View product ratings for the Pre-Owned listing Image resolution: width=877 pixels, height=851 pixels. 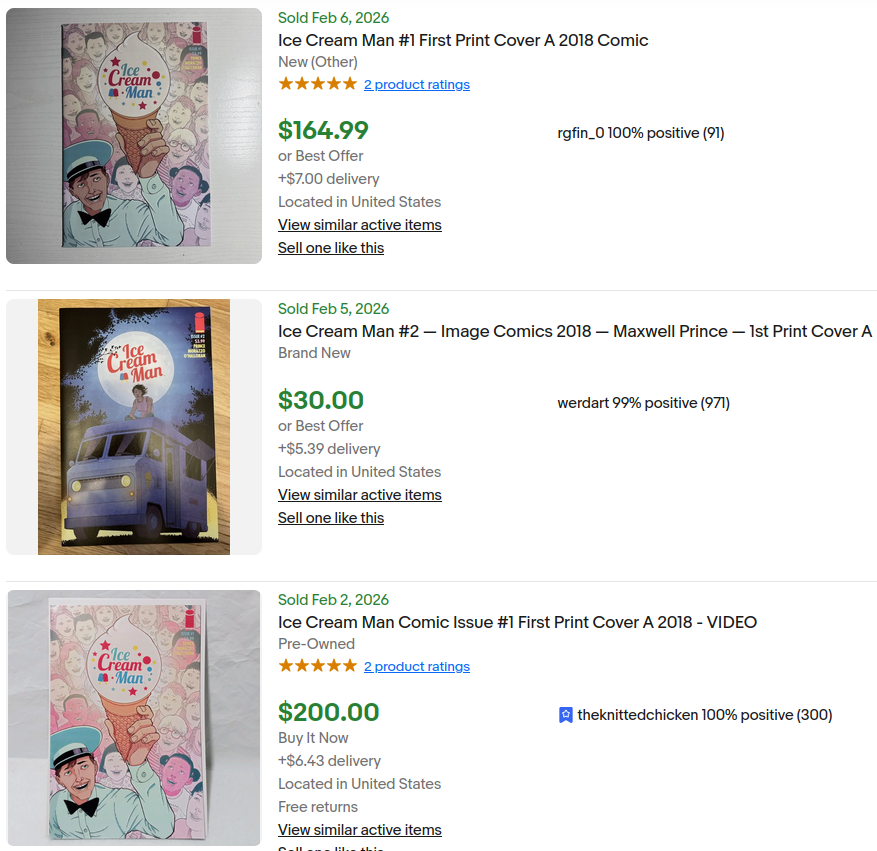pos(416,666)
